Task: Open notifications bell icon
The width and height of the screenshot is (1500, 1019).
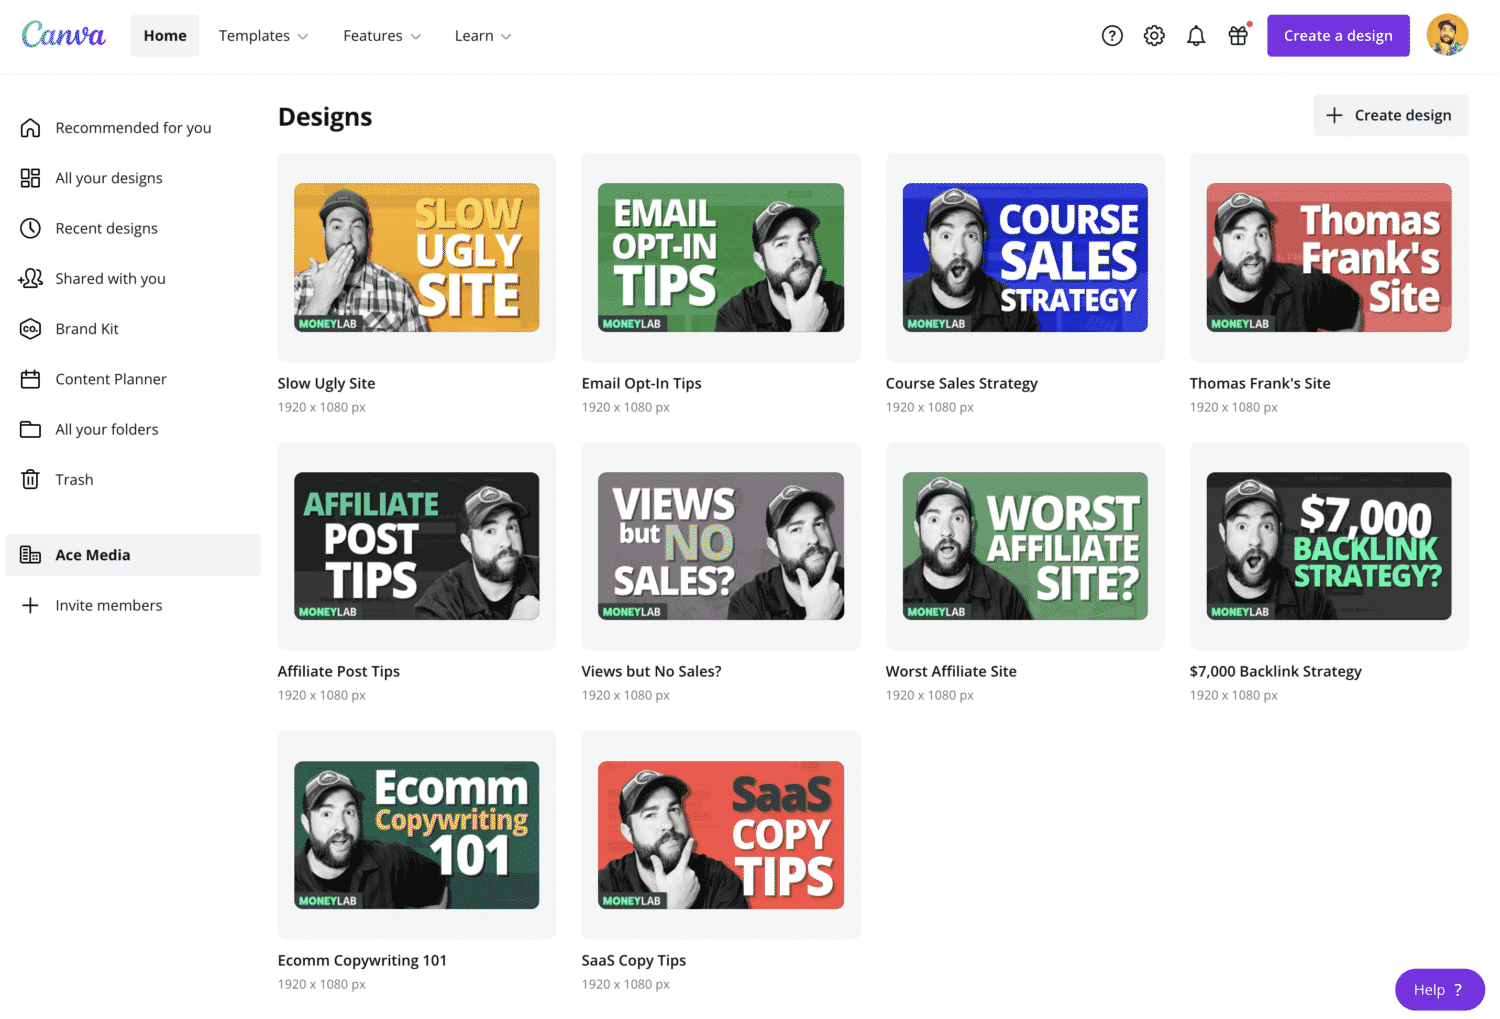Action: coord(1196,36)
